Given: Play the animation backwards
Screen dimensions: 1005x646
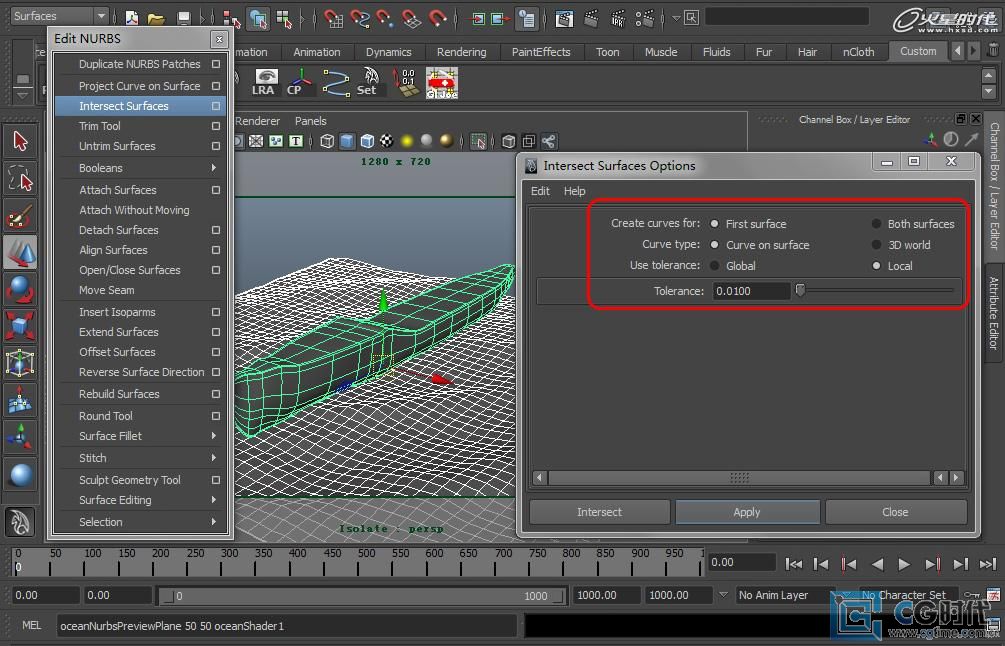Looking at the screenshot, I should tap(877, 564).
